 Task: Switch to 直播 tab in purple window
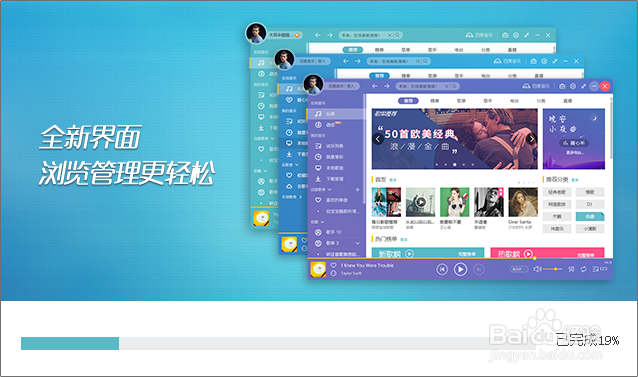tap(568, 101)
